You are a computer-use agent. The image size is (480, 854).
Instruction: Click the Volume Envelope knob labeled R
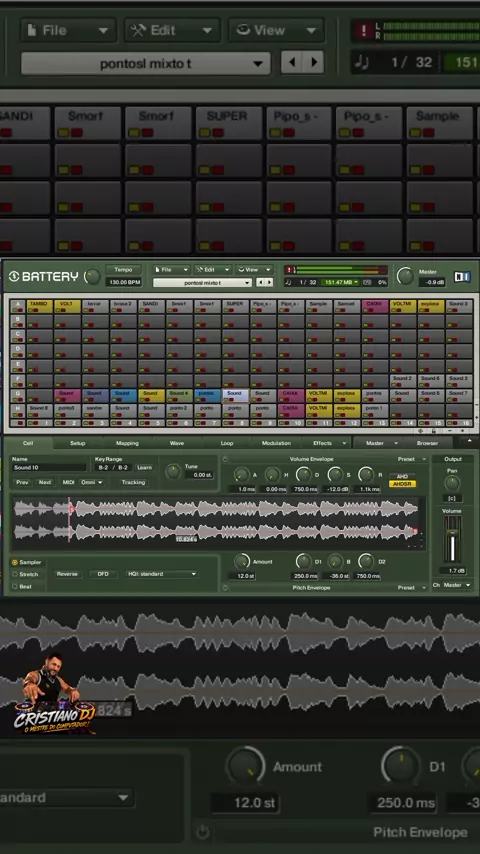367,475
